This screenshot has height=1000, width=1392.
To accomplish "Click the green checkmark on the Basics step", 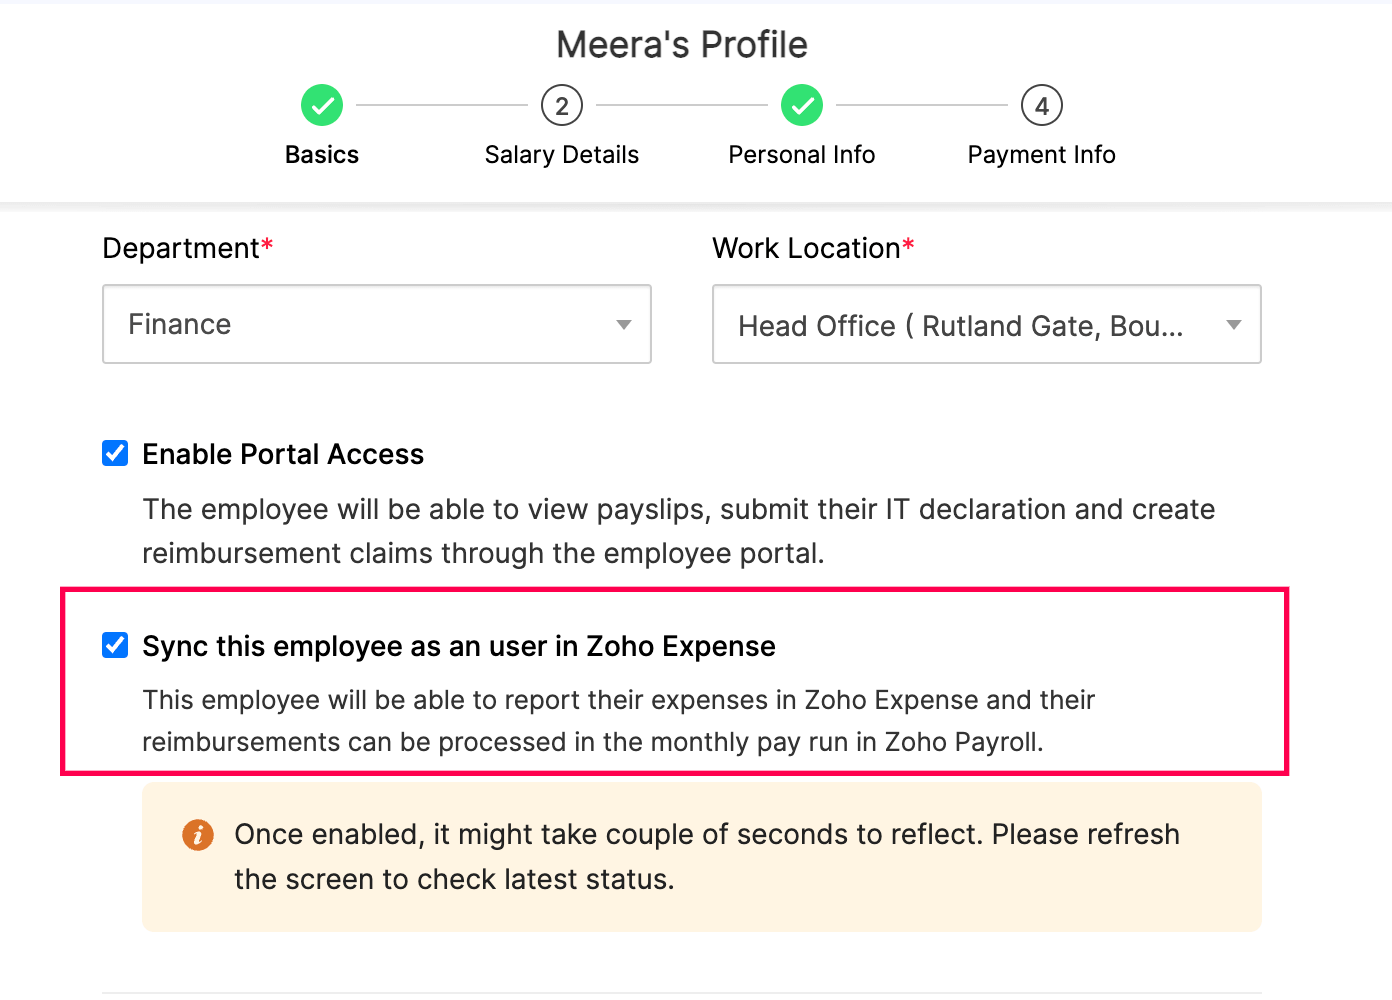I will point(321,105).
